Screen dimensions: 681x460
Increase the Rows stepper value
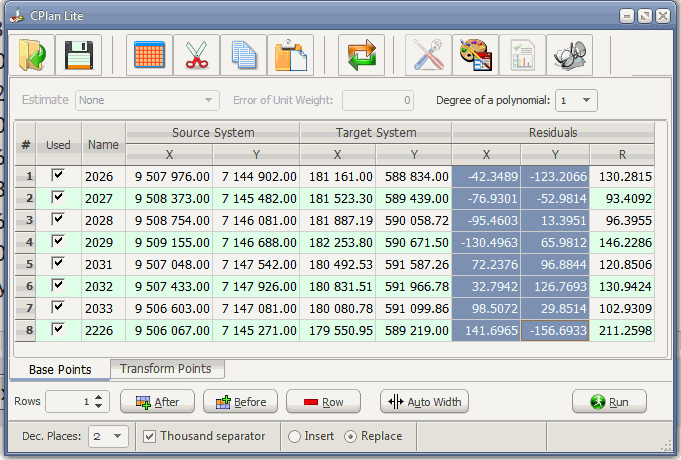98,397
